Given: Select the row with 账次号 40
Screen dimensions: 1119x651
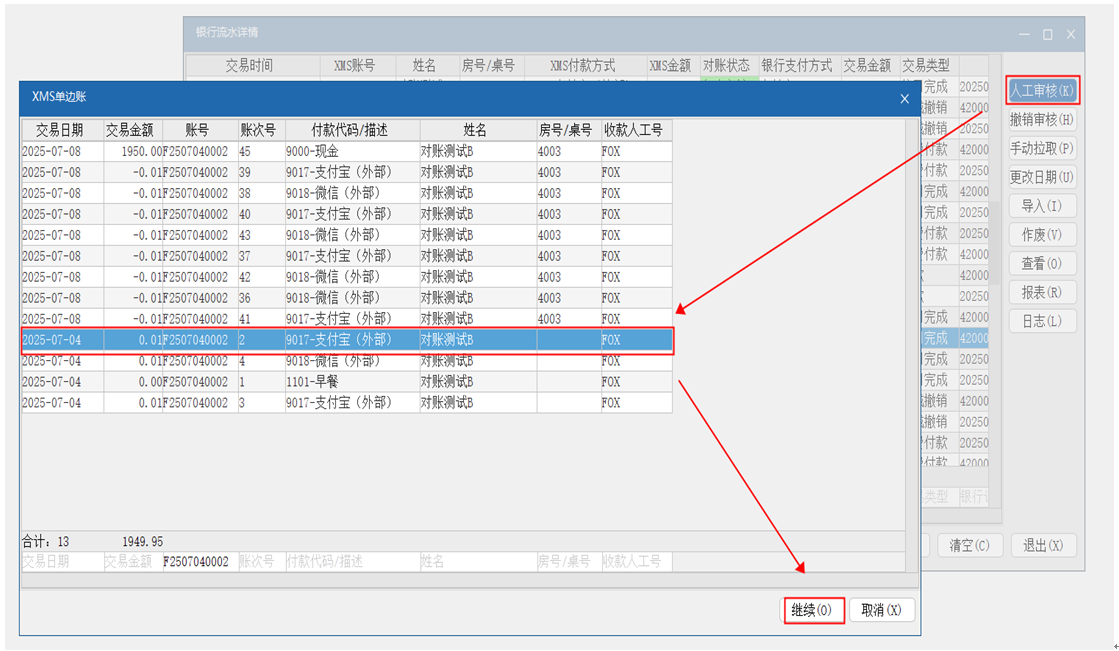Looking at the screenshot, I should point(347,214).
